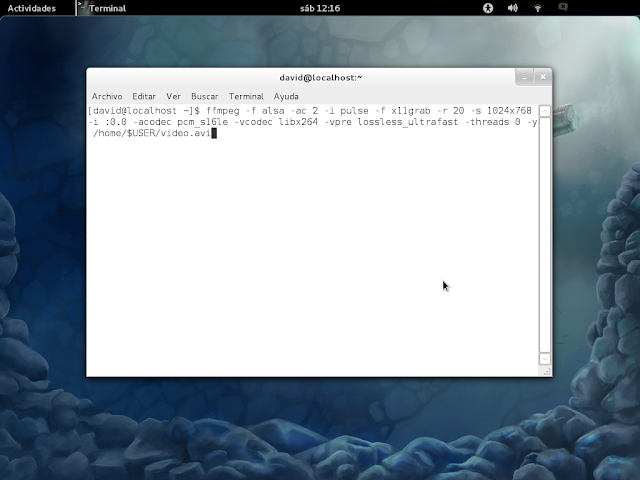Screen dimensions: 640x480
Task: Click the scrollbar up arrow
Action: (545, 111)
